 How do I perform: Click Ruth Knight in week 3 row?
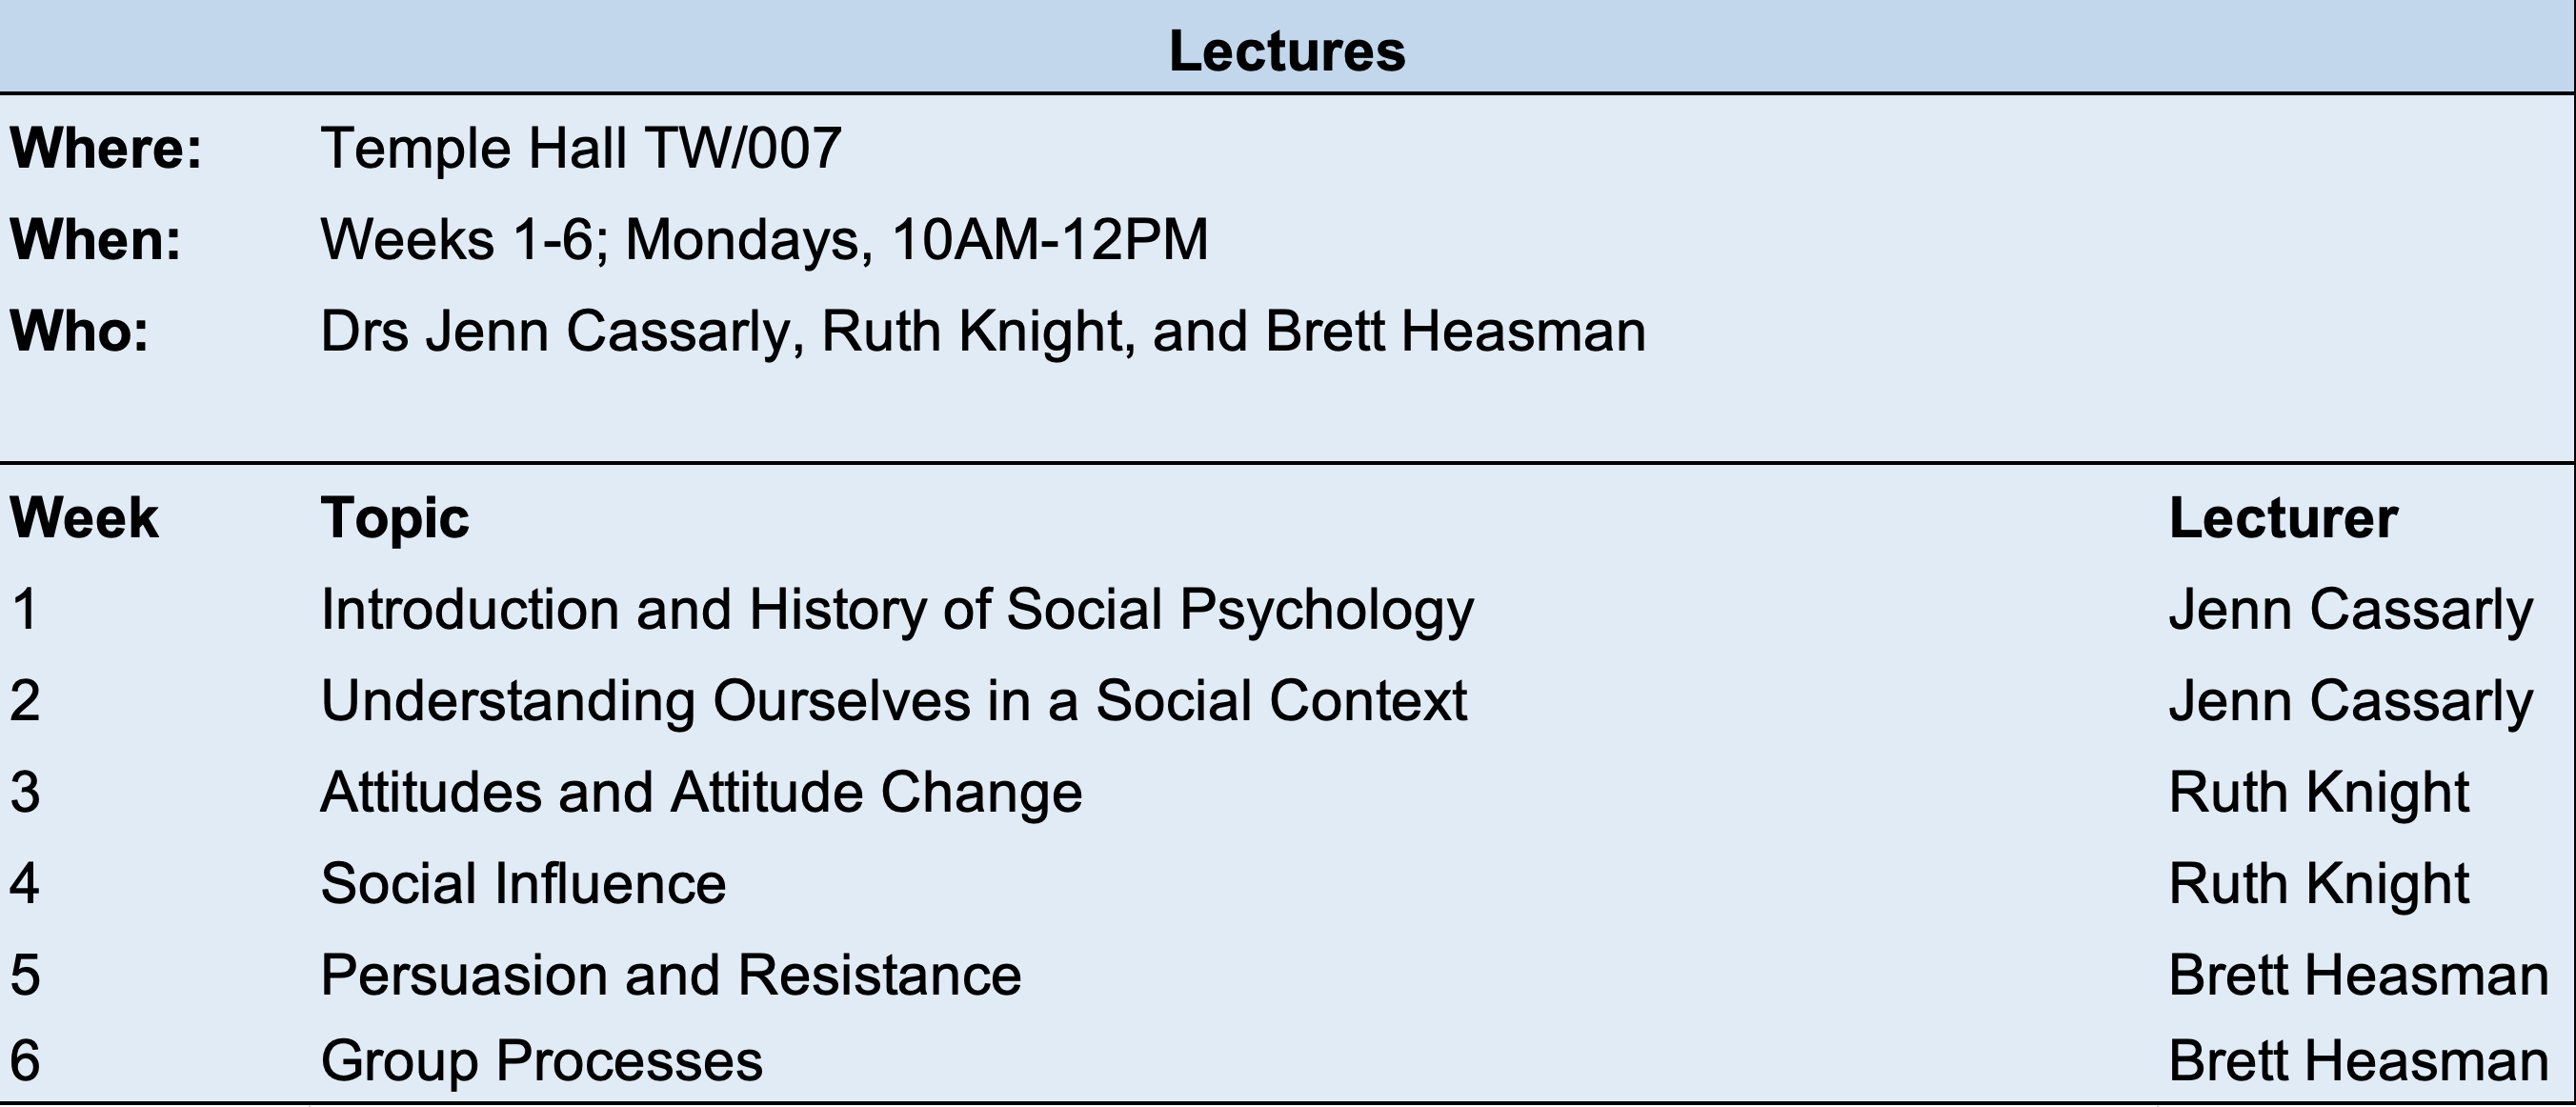click(x=2318, y=792)
